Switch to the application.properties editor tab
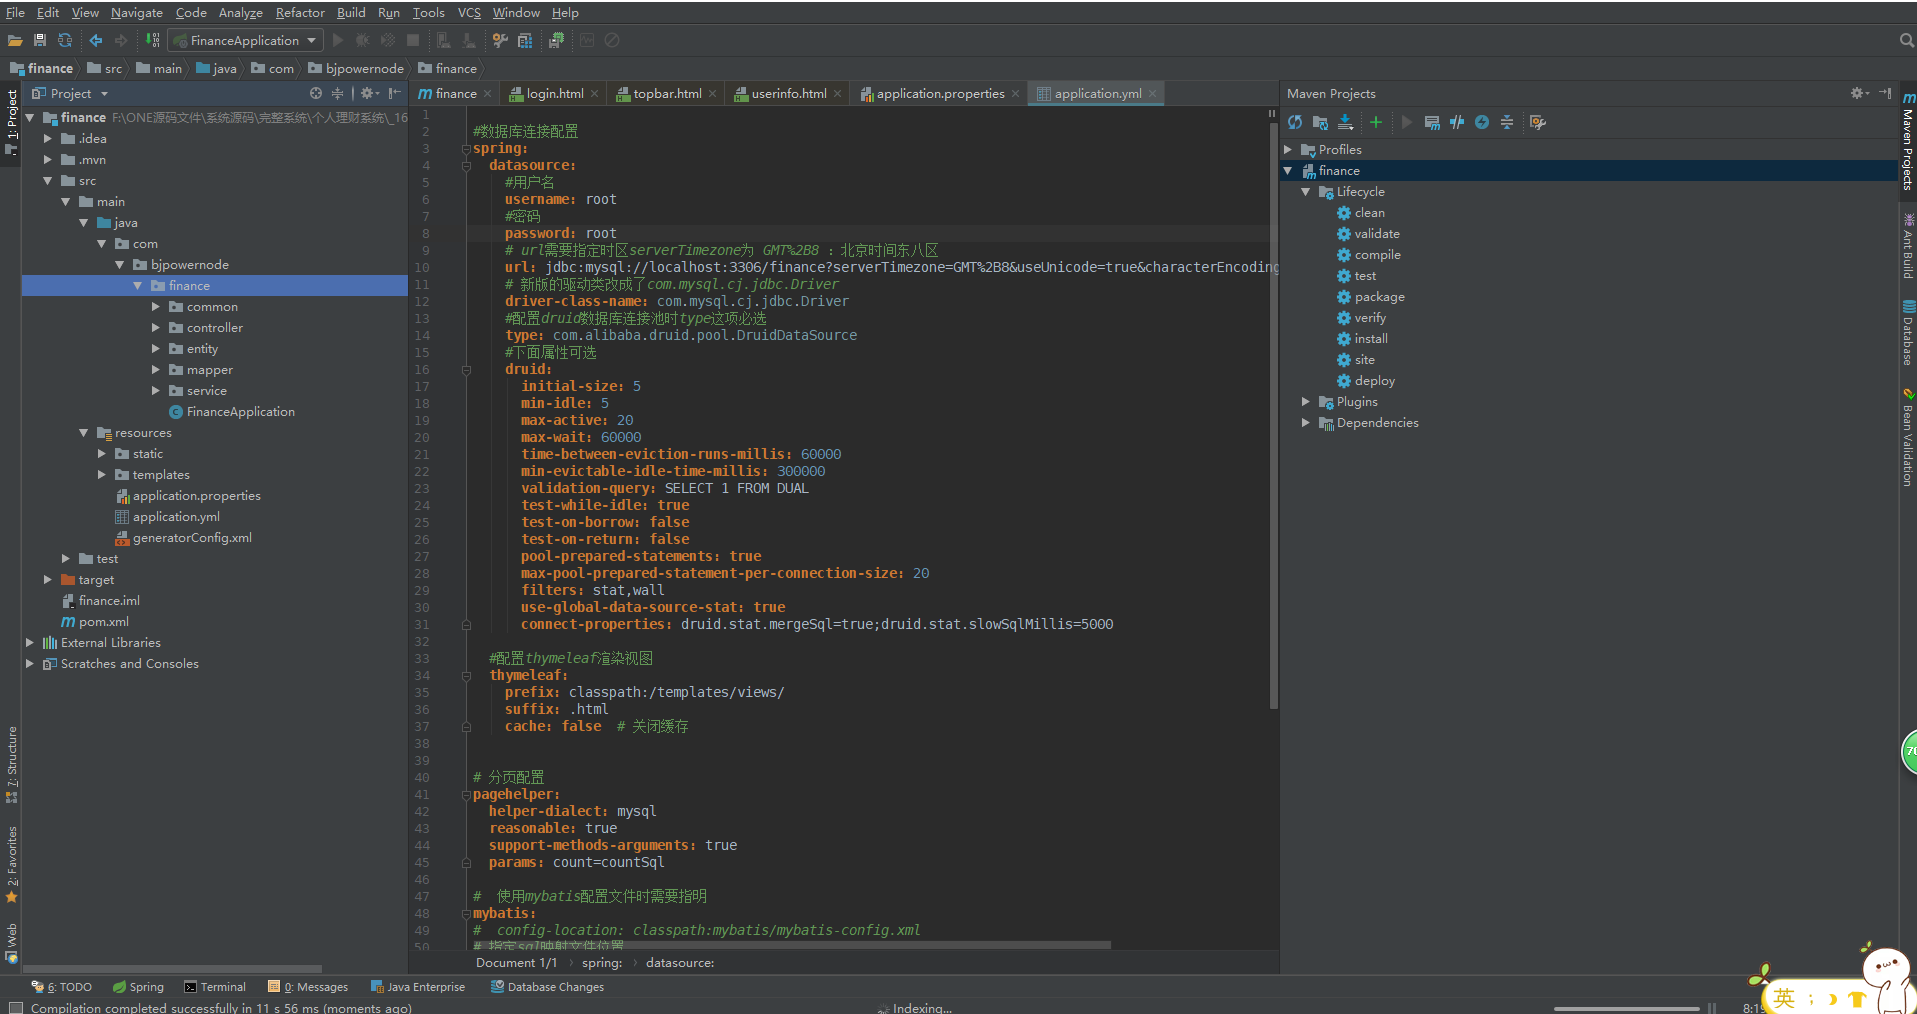The height and width of the screenshot is (1014, 1917). 940,93
